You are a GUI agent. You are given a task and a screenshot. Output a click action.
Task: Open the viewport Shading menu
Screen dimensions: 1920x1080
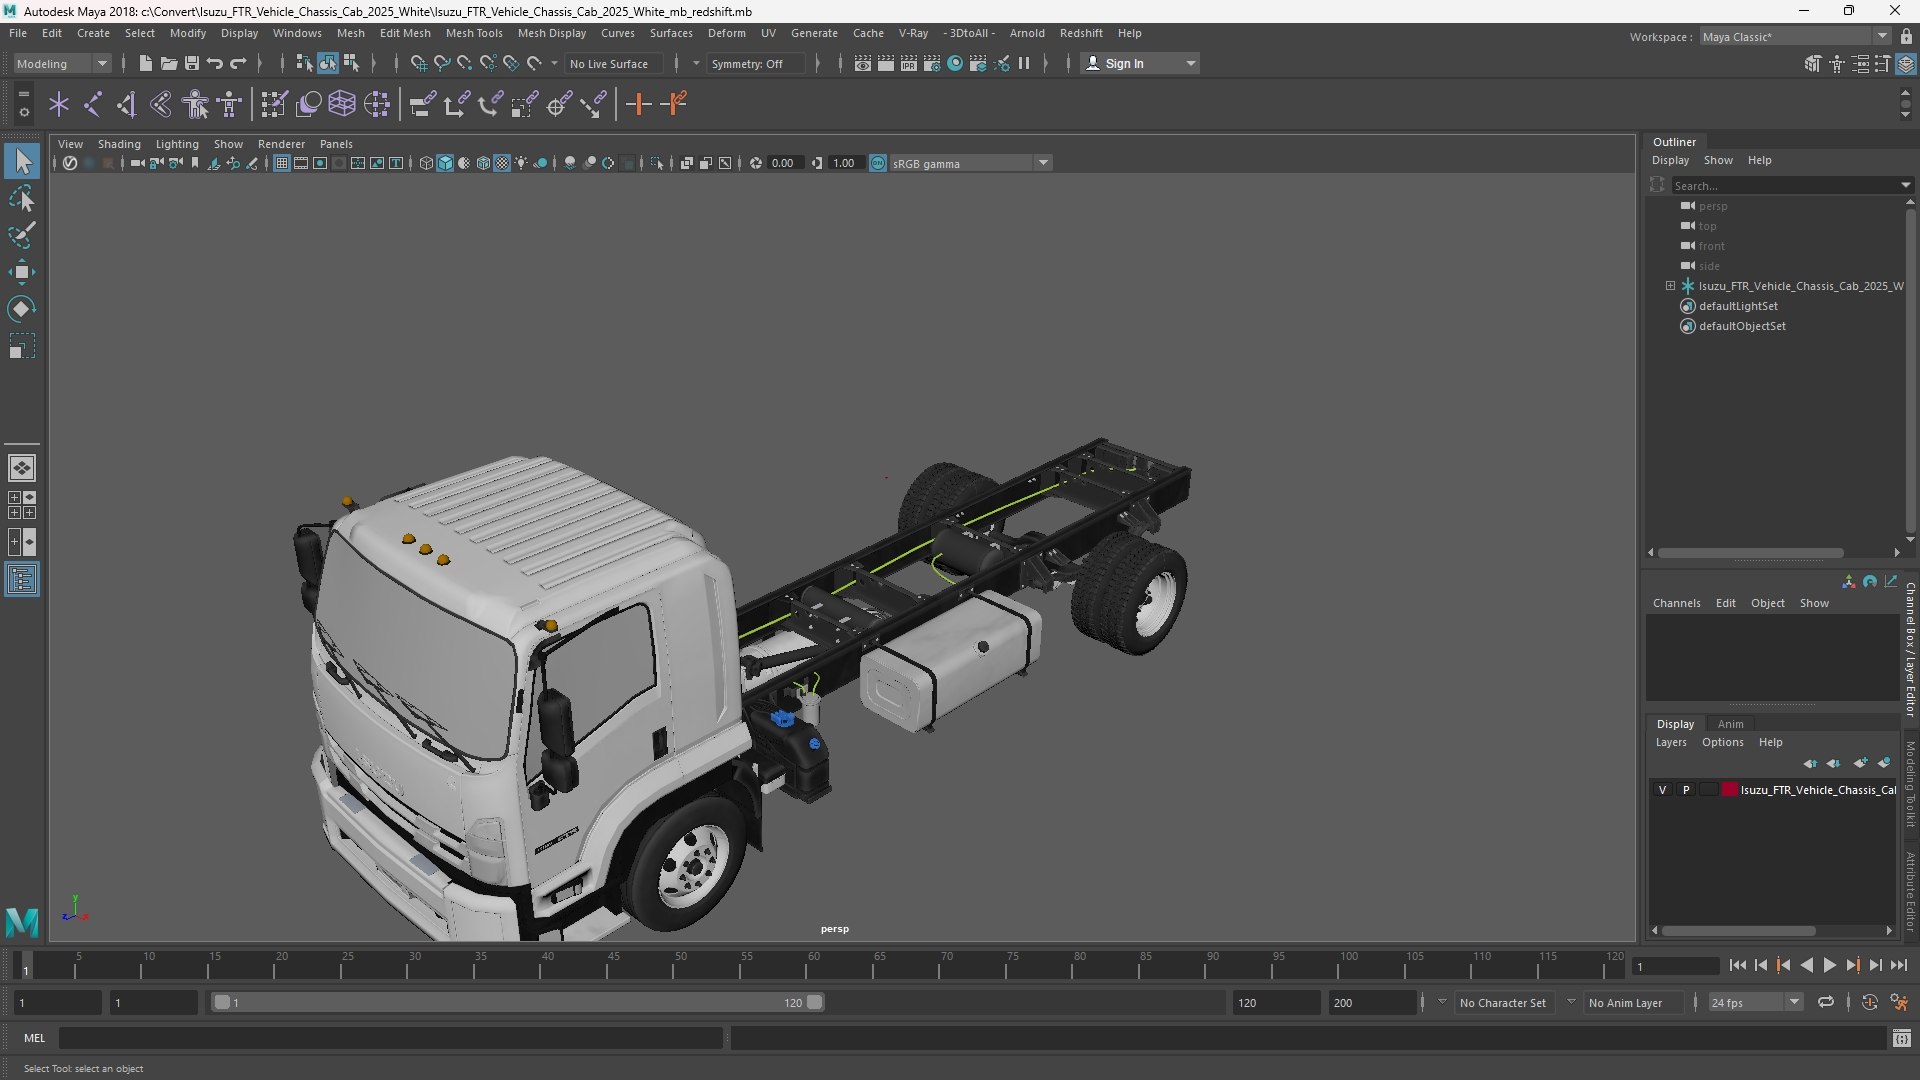[119, 144]
